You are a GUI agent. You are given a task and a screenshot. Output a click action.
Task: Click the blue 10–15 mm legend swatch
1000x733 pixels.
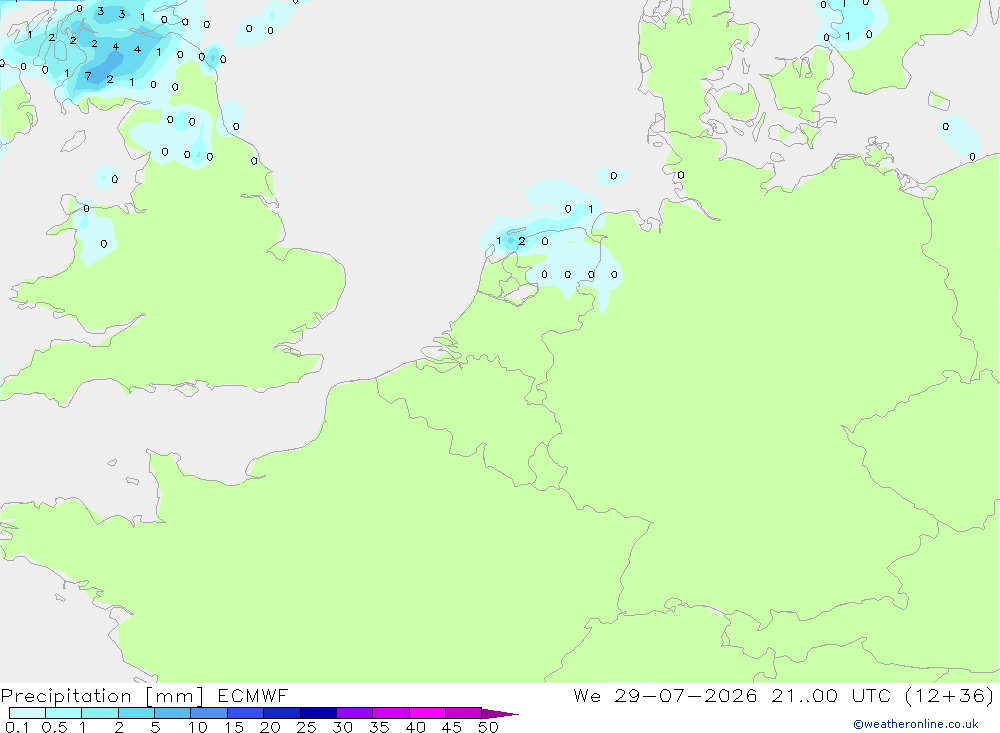point(209,713)
